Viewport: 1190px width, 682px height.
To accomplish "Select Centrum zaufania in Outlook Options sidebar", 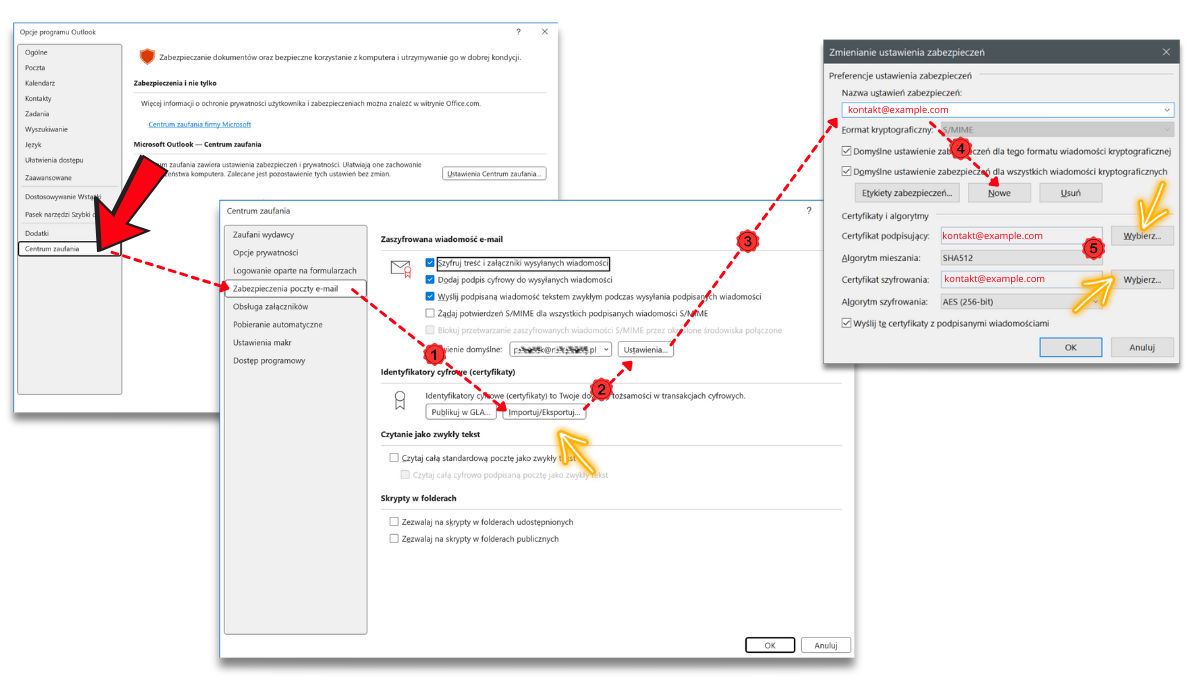I will click(x=69, y=249).
